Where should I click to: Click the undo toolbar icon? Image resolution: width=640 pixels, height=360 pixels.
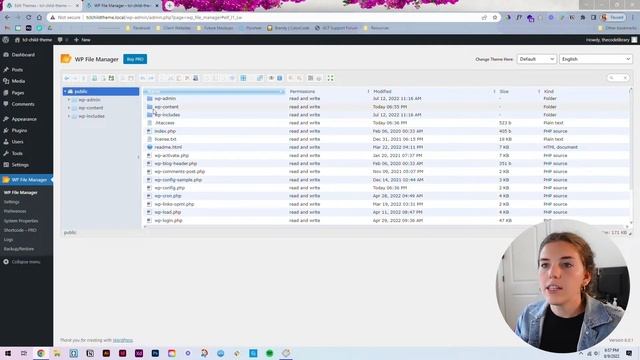(142, 78)
